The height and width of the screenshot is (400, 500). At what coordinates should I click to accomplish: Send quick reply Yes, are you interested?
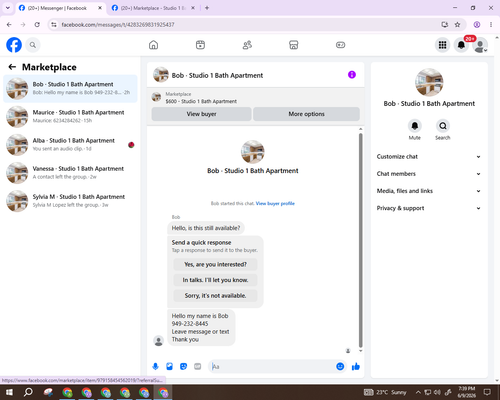[x=215, y=264]
